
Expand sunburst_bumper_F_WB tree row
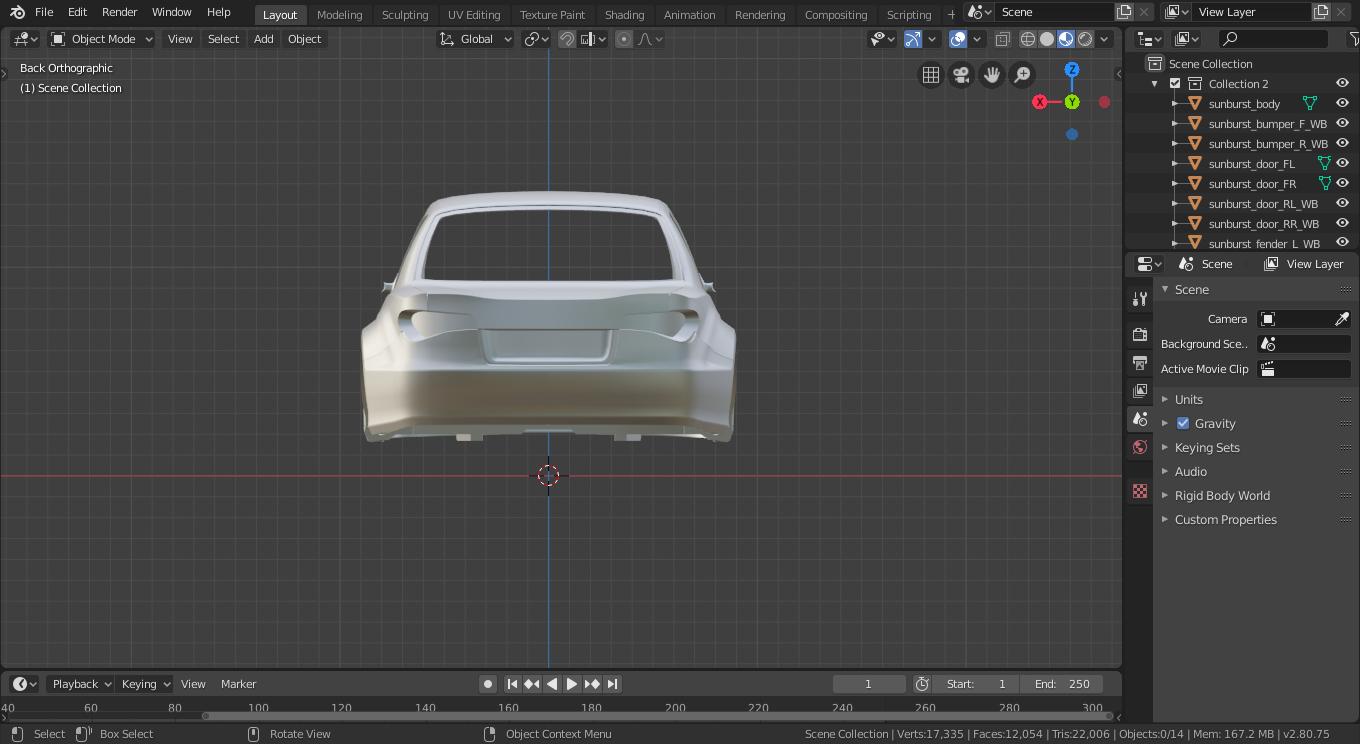[1175, 123]
